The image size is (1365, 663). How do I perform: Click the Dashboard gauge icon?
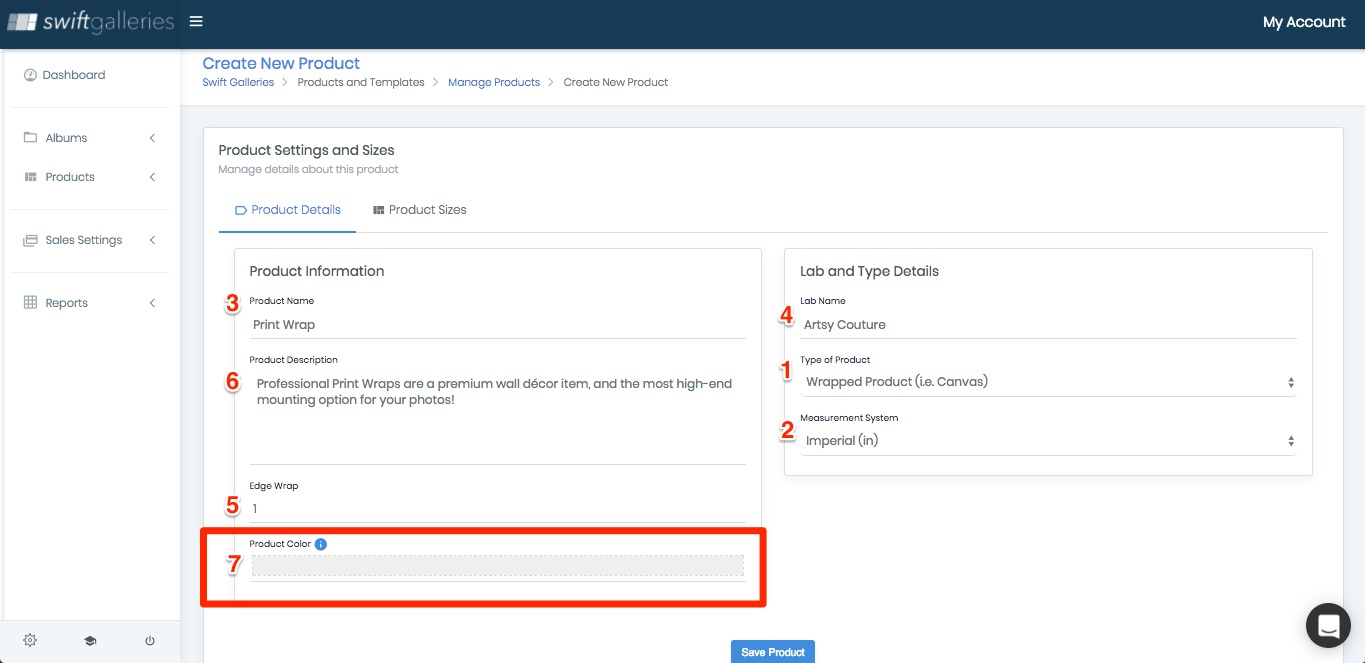point(30,75)
